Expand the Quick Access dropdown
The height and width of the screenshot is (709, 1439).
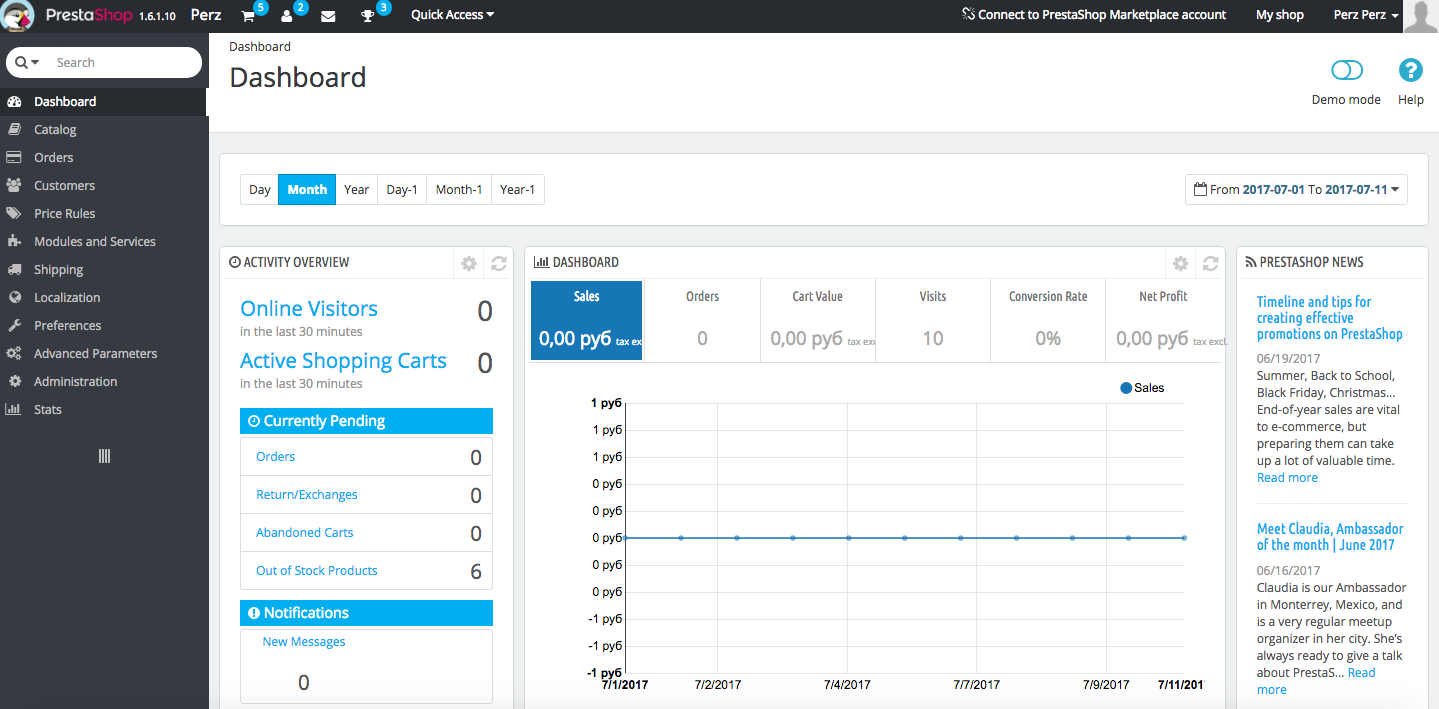point(453,15)
